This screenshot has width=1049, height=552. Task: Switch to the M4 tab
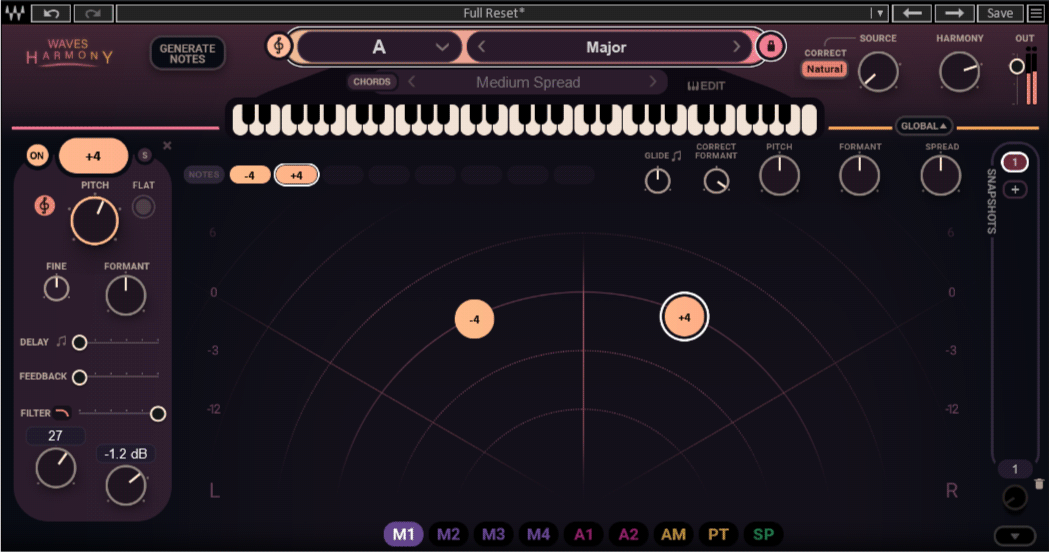click(x=538, y=534)
